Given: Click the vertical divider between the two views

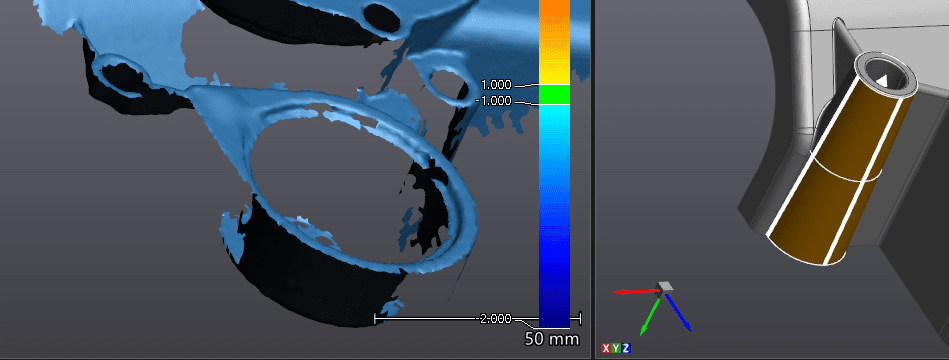Looking at the screenshot, I should (593, 180).
